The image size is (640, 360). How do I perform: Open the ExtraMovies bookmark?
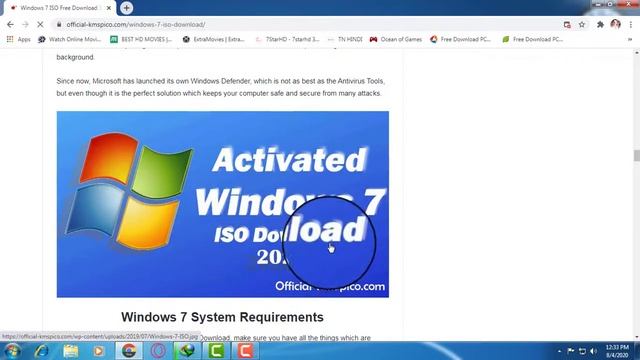[213, 39]
